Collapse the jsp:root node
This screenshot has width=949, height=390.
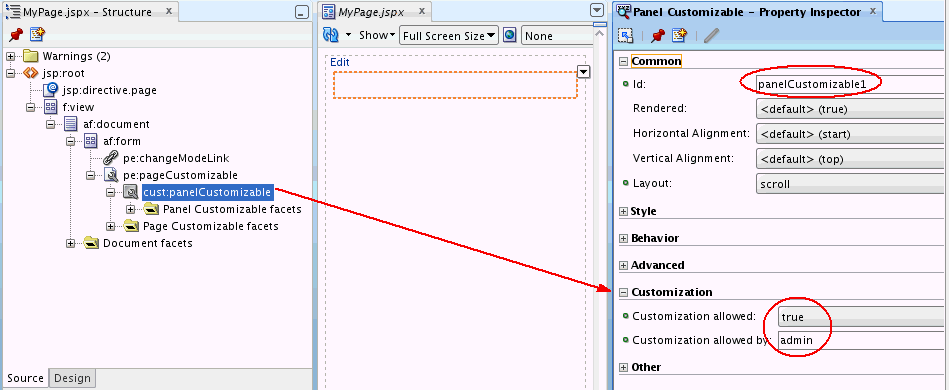pos(10,73)
